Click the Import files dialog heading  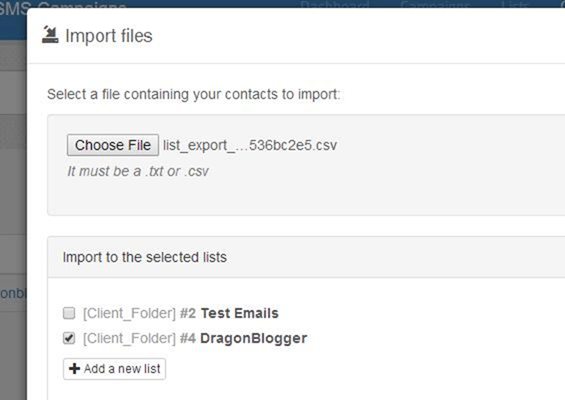109,36
